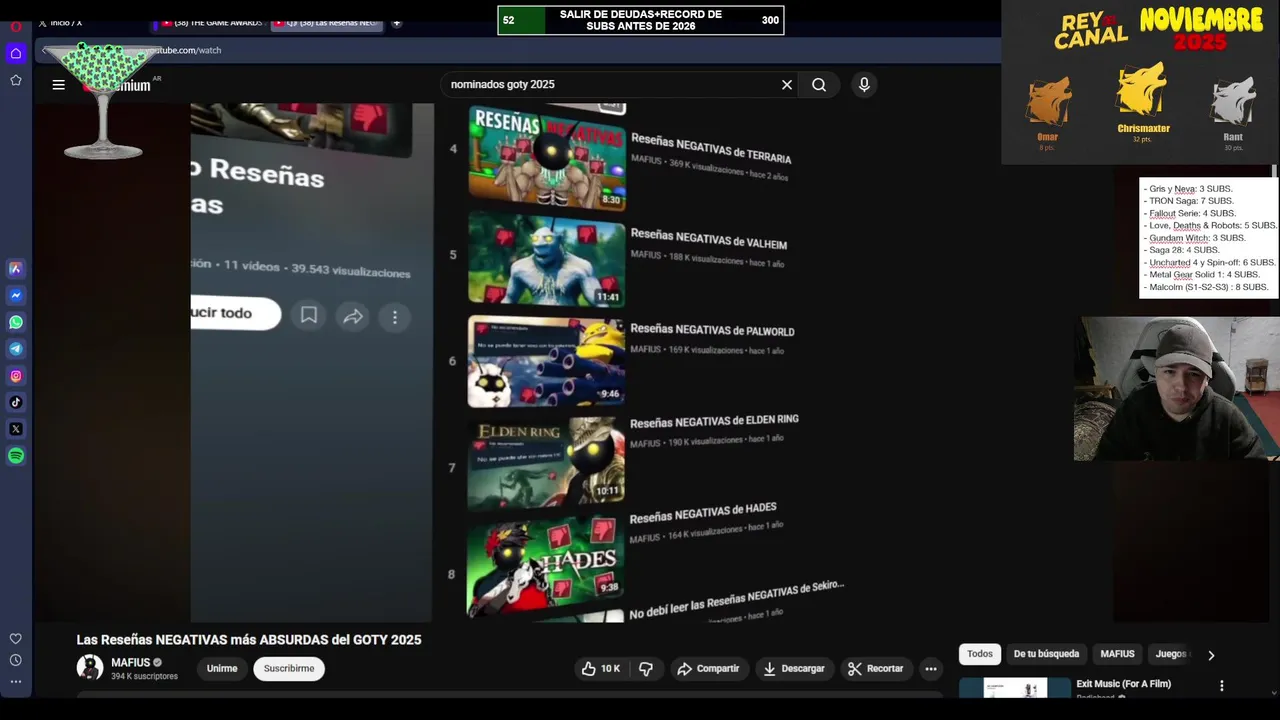Image resolution: width=1280 pixels, height=720 pixels.
Task: Open the MAFIUS channel name link
Action: [131, 663]
